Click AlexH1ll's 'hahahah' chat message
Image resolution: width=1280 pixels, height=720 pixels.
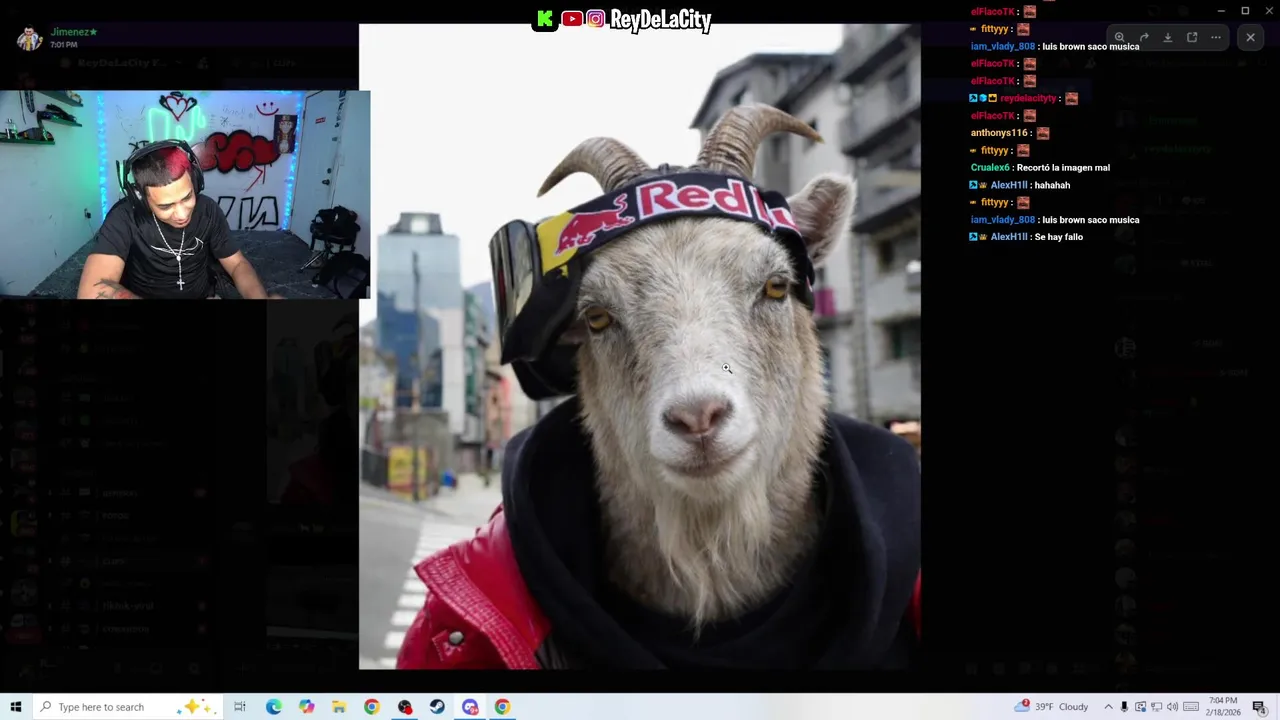1052,185
